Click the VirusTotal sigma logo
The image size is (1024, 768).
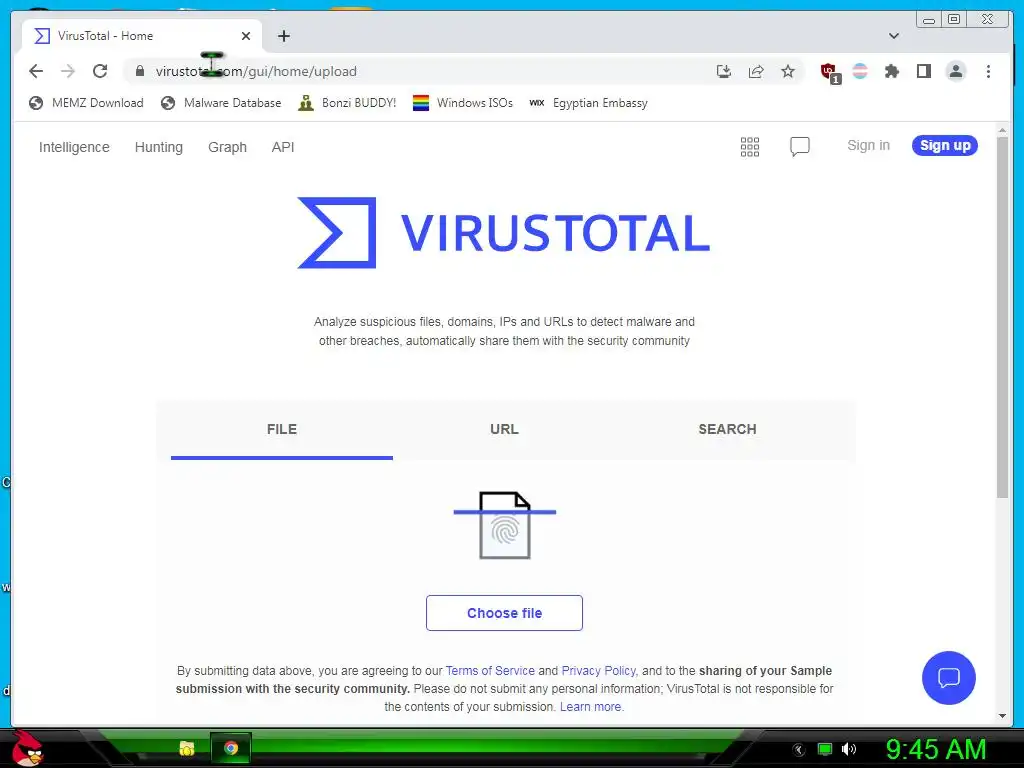pos(336,232)
